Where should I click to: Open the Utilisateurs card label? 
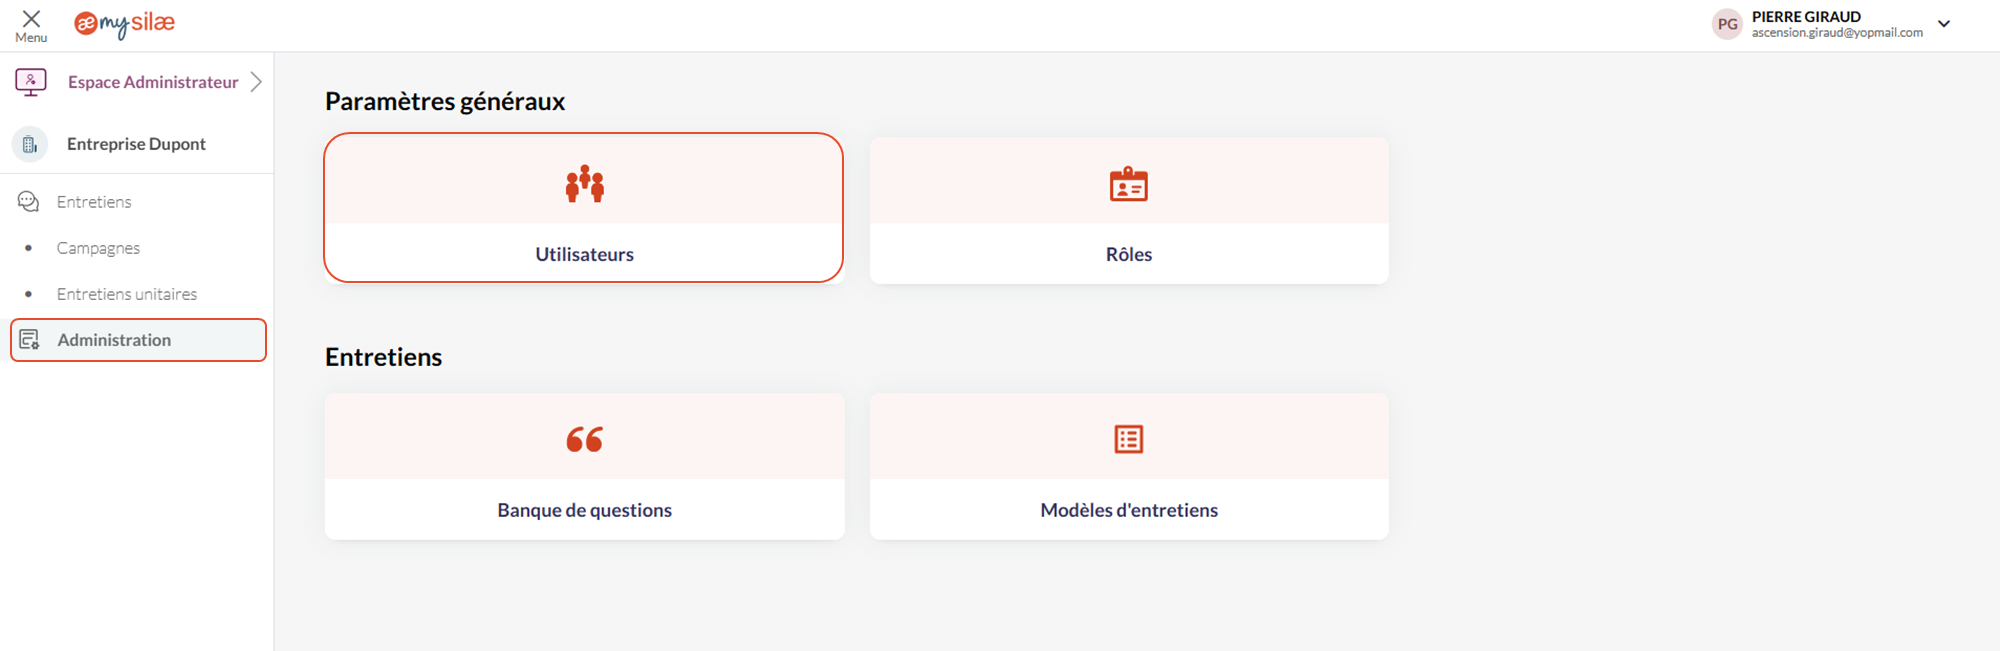(584, 254)
